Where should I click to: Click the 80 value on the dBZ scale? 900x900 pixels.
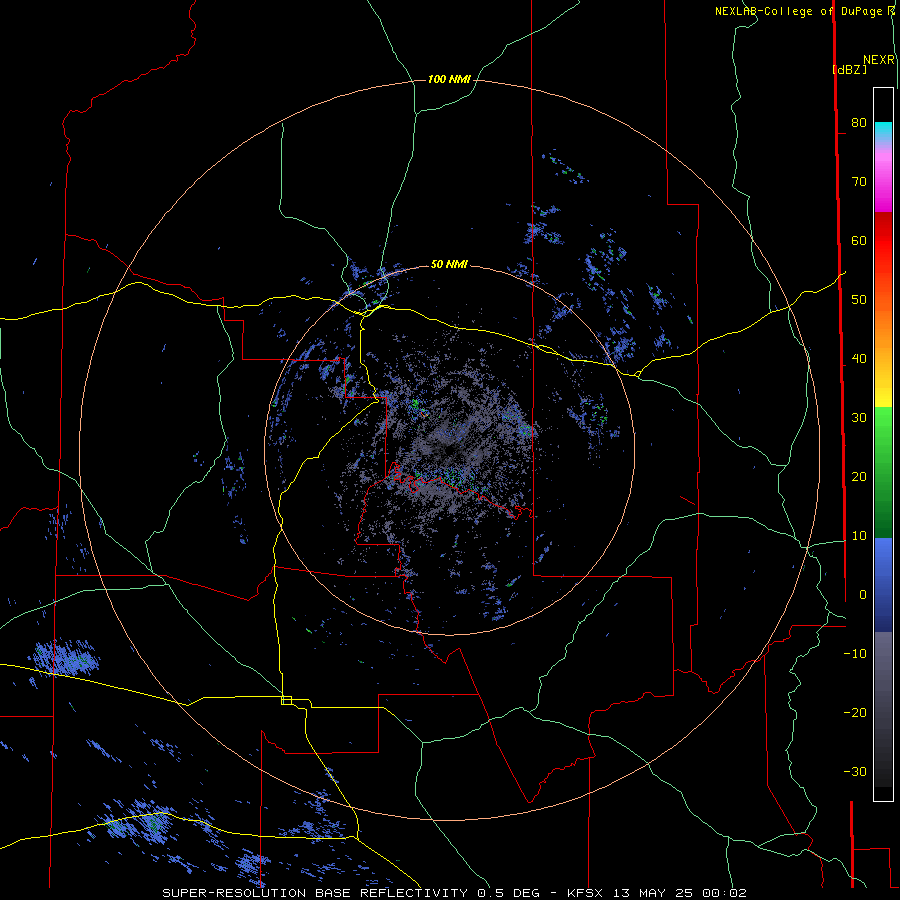pyautogui.click(x=859, y=123)
